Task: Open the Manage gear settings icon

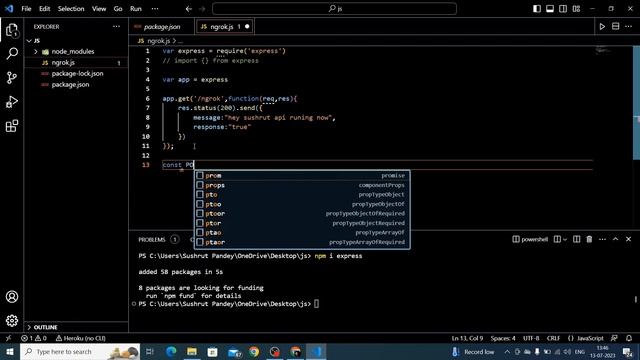Action: [x=12, y=321]
